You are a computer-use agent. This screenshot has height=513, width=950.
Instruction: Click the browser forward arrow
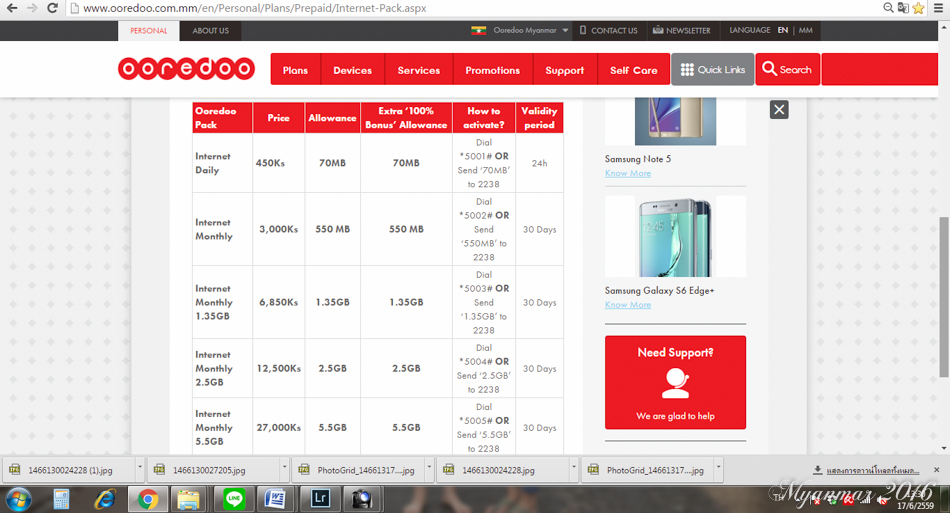coord(32,8)
